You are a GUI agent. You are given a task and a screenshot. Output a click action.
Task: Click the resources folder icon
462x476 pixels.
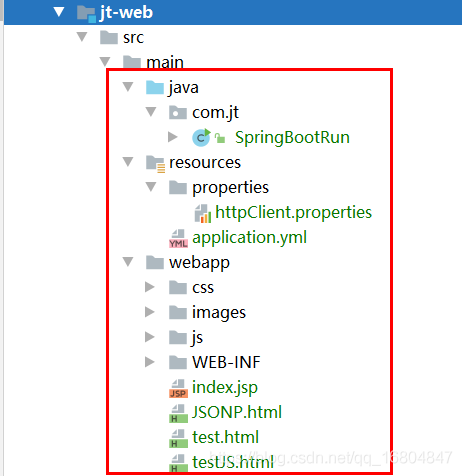point(155,164)
